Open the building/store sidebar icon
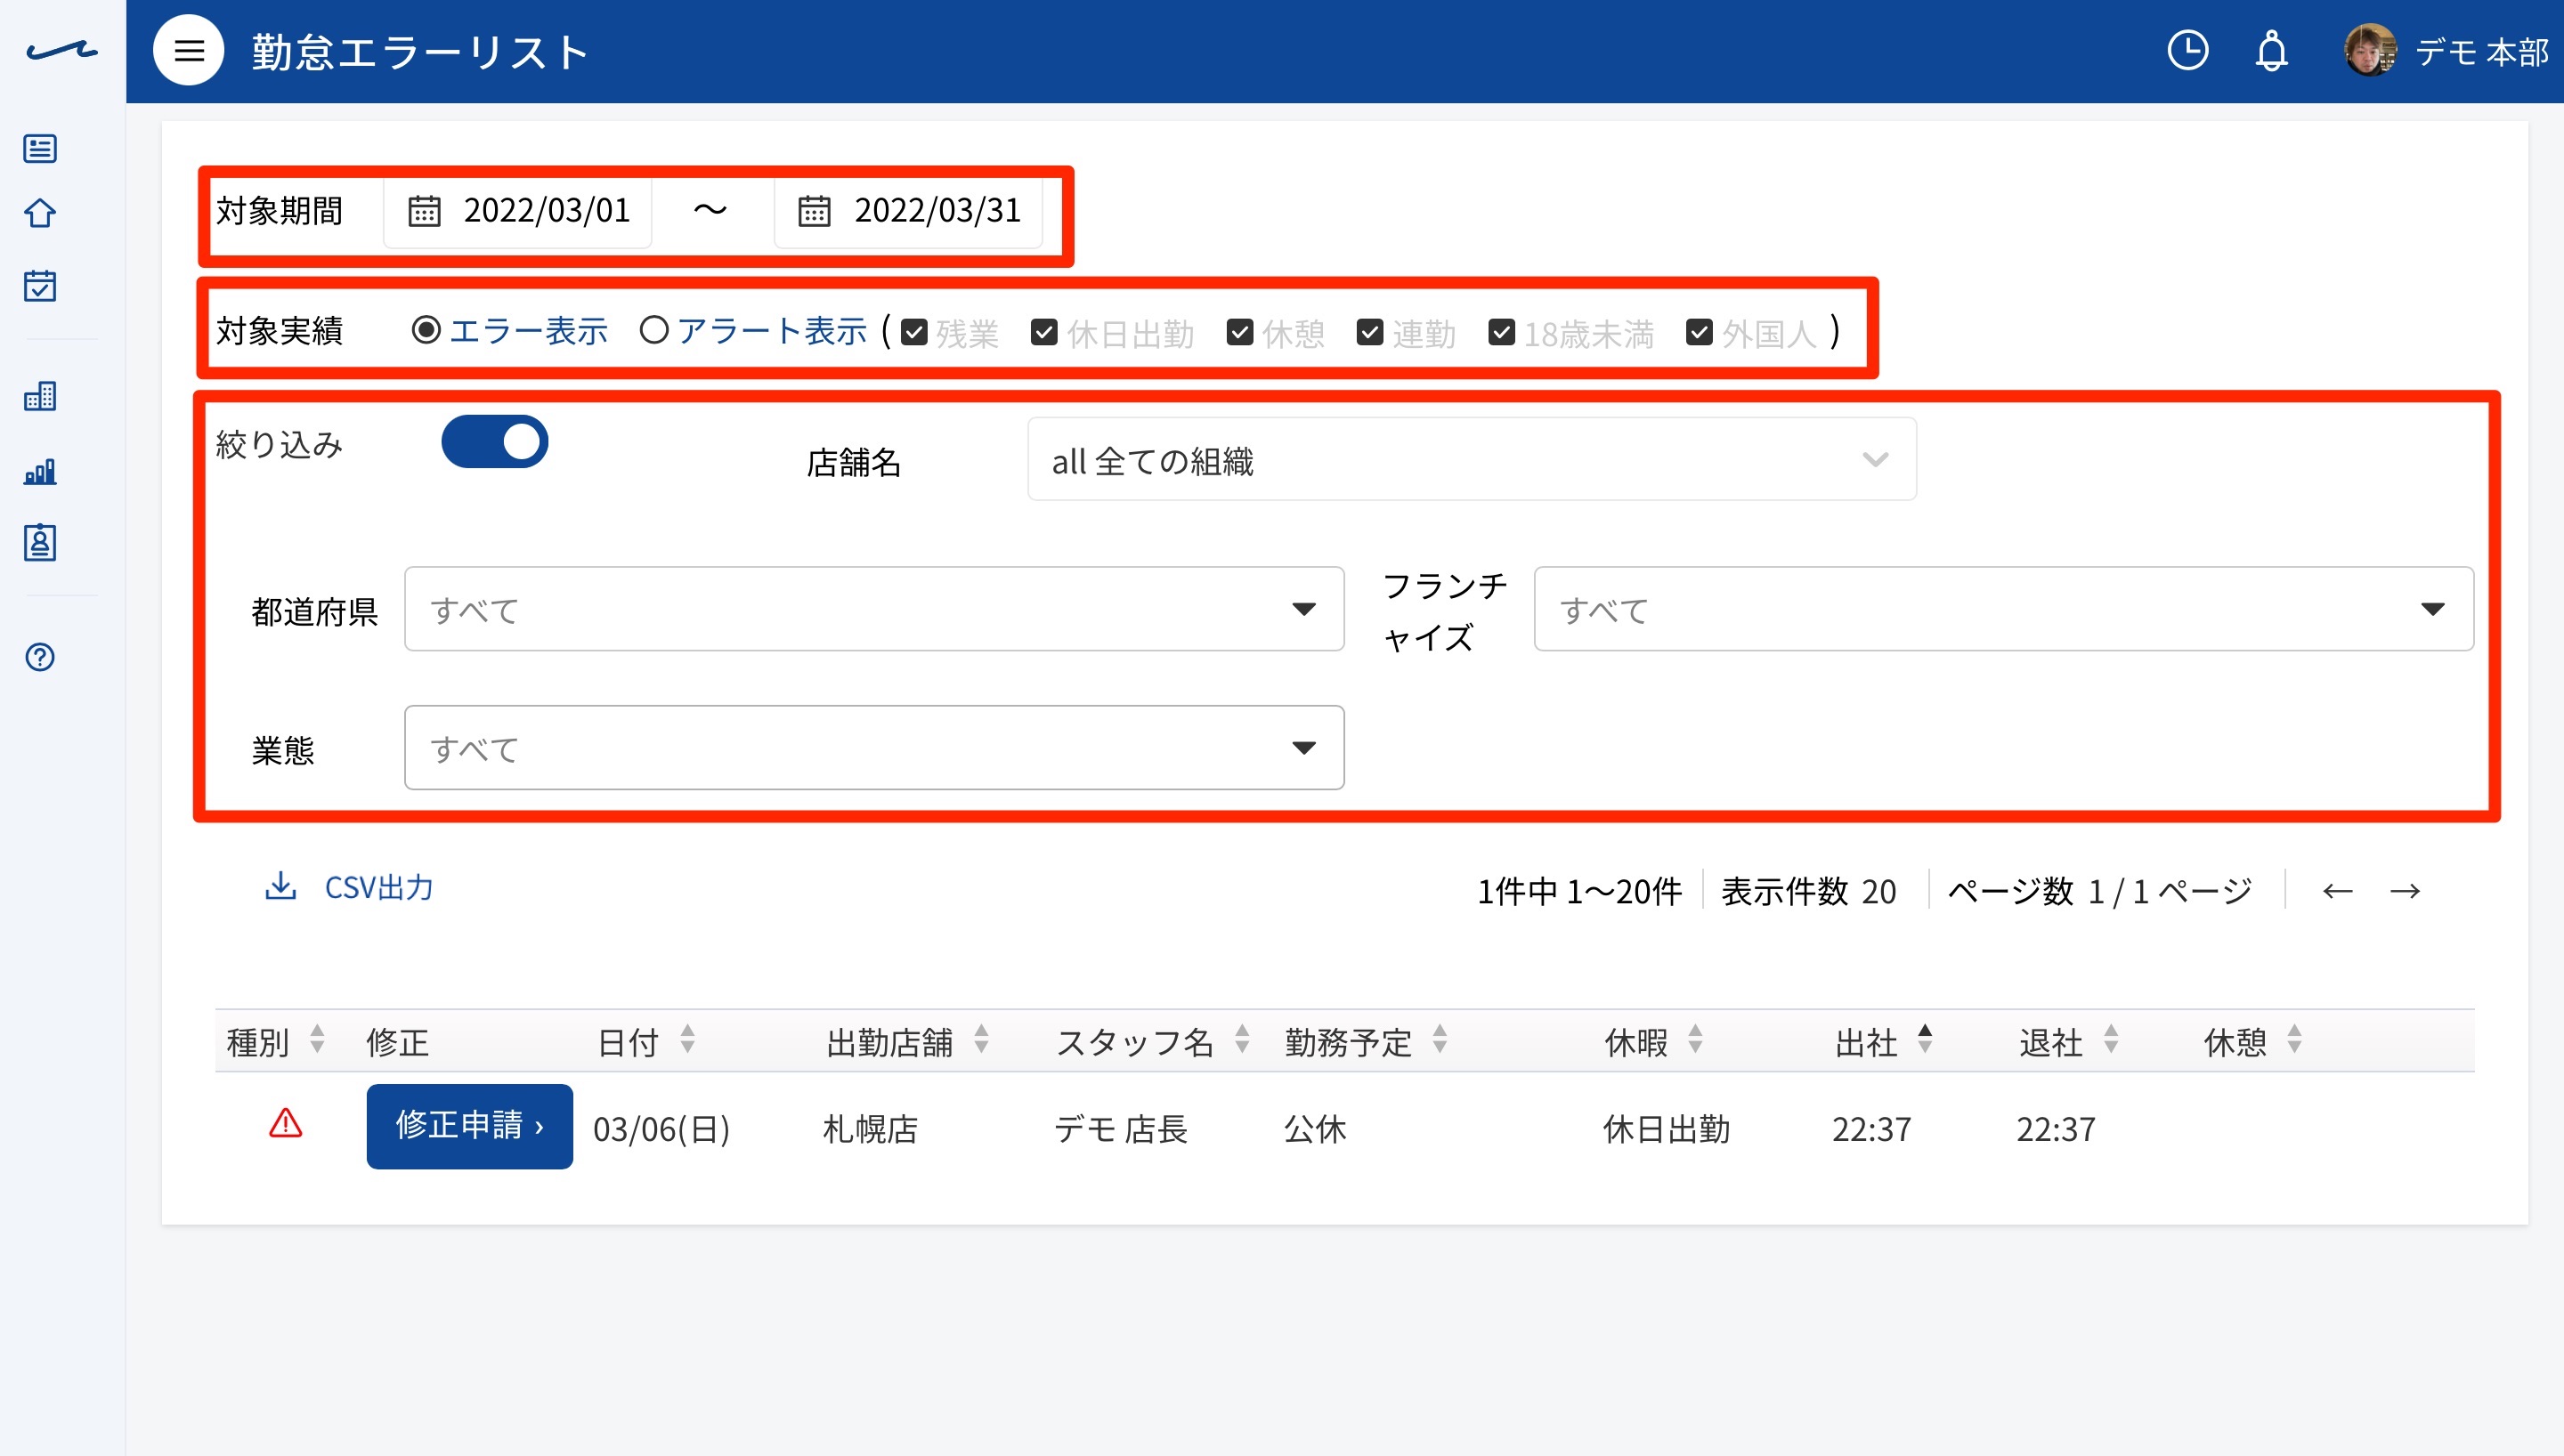The height and width of the screenshot is (1456, 2564). pyautogui.click(x=40, y=397)
